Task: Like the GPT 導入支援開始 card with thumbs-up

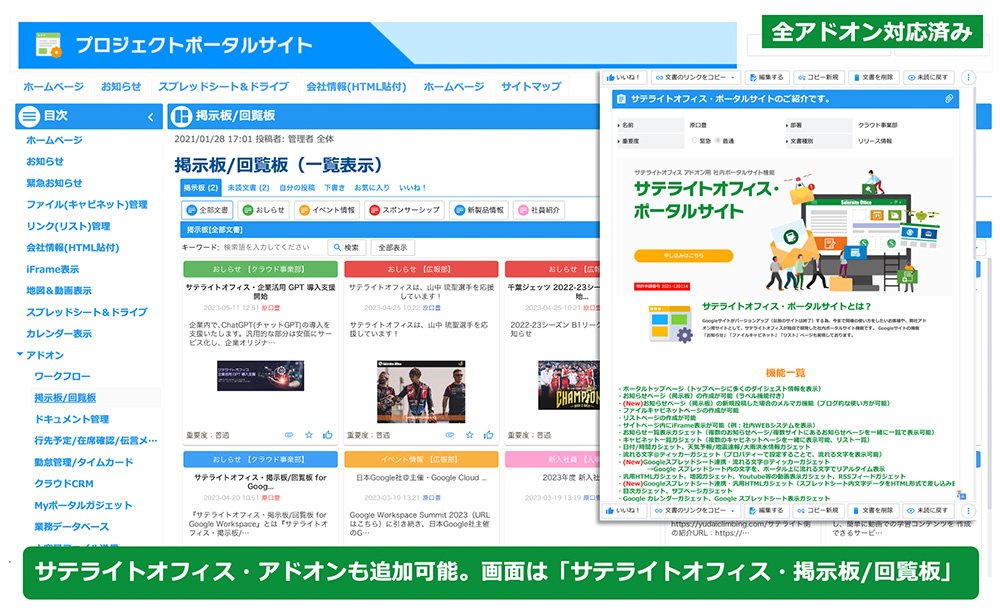Action: (328, 435)
